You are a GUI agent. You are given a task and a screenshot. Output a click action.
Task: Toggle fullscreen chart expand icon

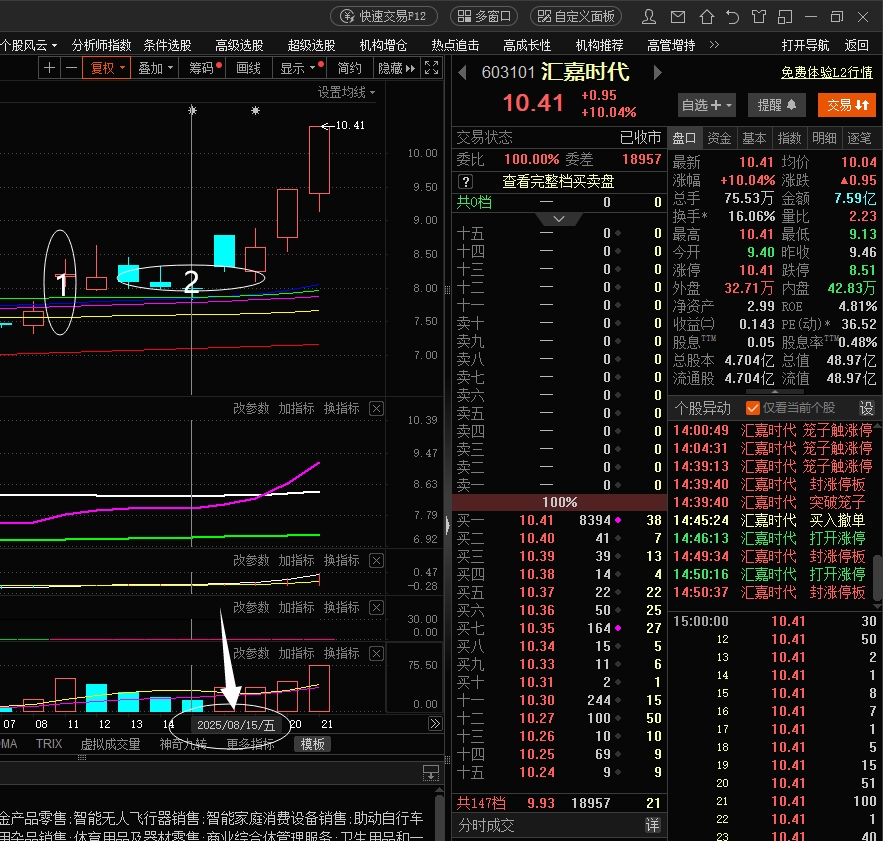tap(431, 68)
